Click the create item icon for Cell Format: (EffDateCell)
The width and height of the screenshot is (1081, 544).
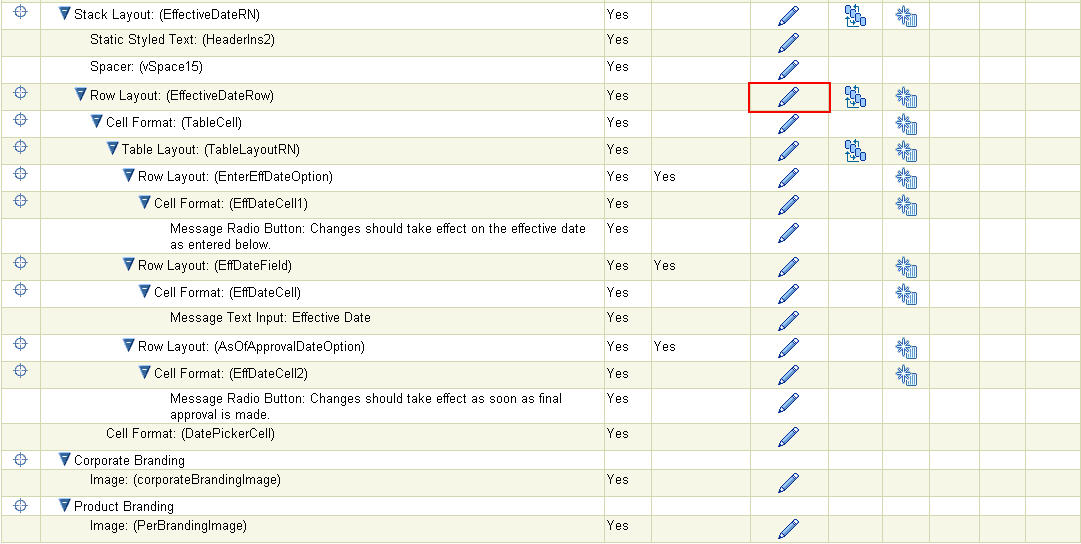coord(906,294)
